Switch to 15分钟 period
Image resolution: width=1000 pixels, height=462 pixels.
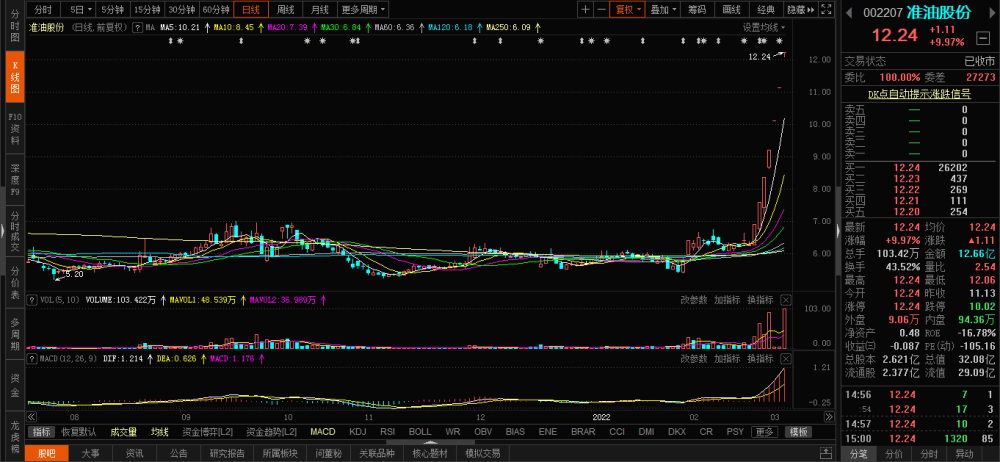click(147, 10)
